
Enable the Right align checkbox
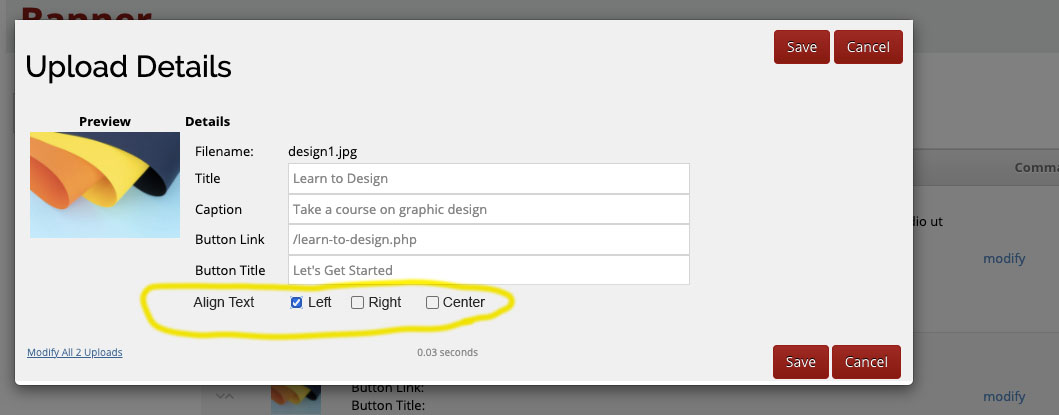tap(357, 303)
